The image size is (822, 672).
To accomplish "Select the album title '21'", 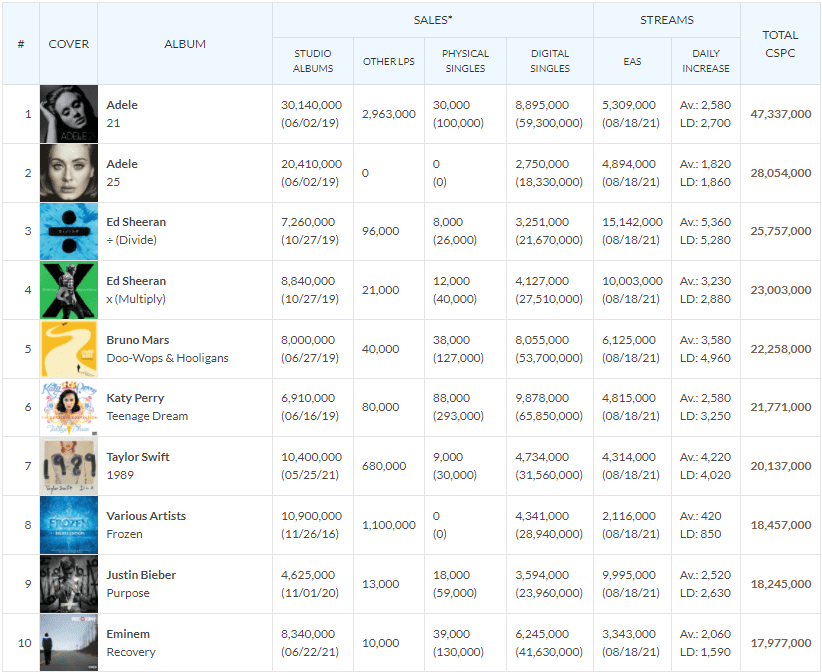I will (113, 123).
